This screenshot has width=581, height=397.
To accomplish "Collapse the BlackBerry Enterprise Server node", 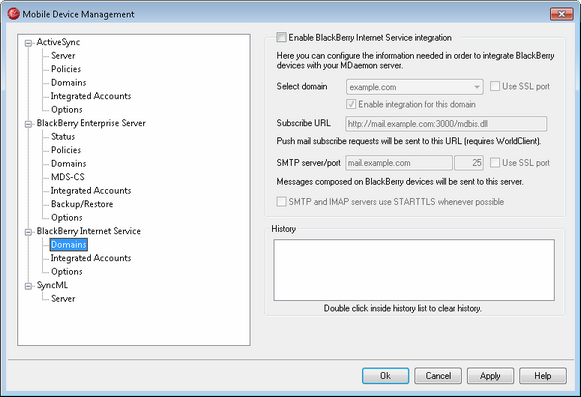I will tap(28, 125).
